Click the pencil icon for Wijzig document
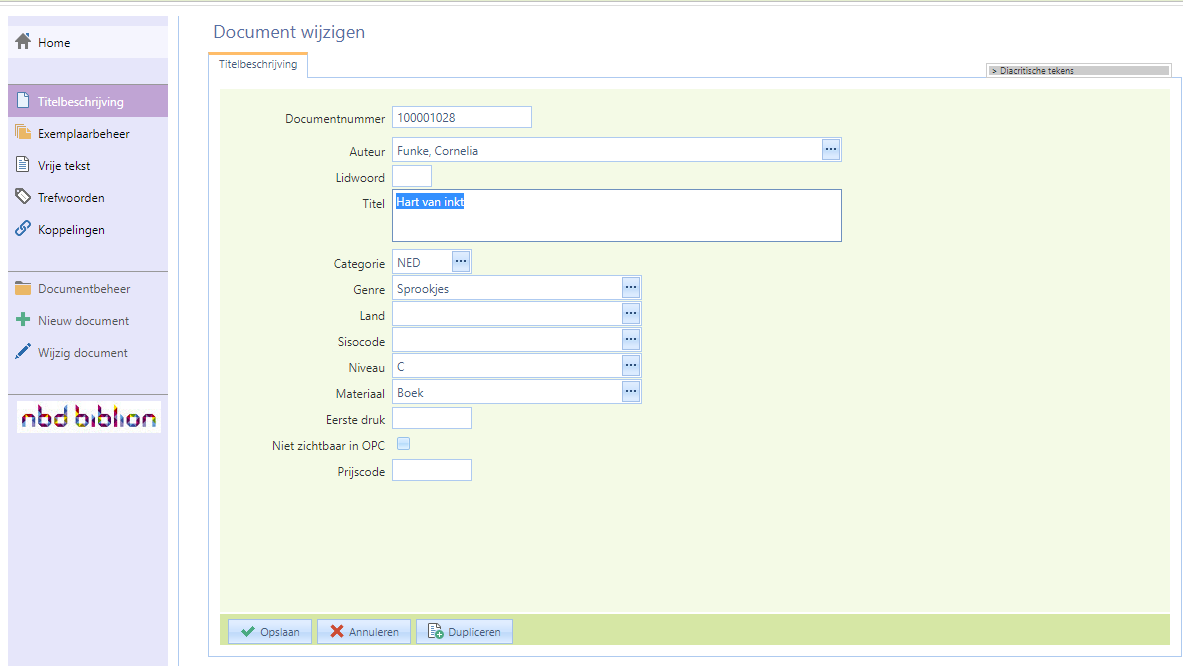 pyautogui.click(x=23, y=352)
